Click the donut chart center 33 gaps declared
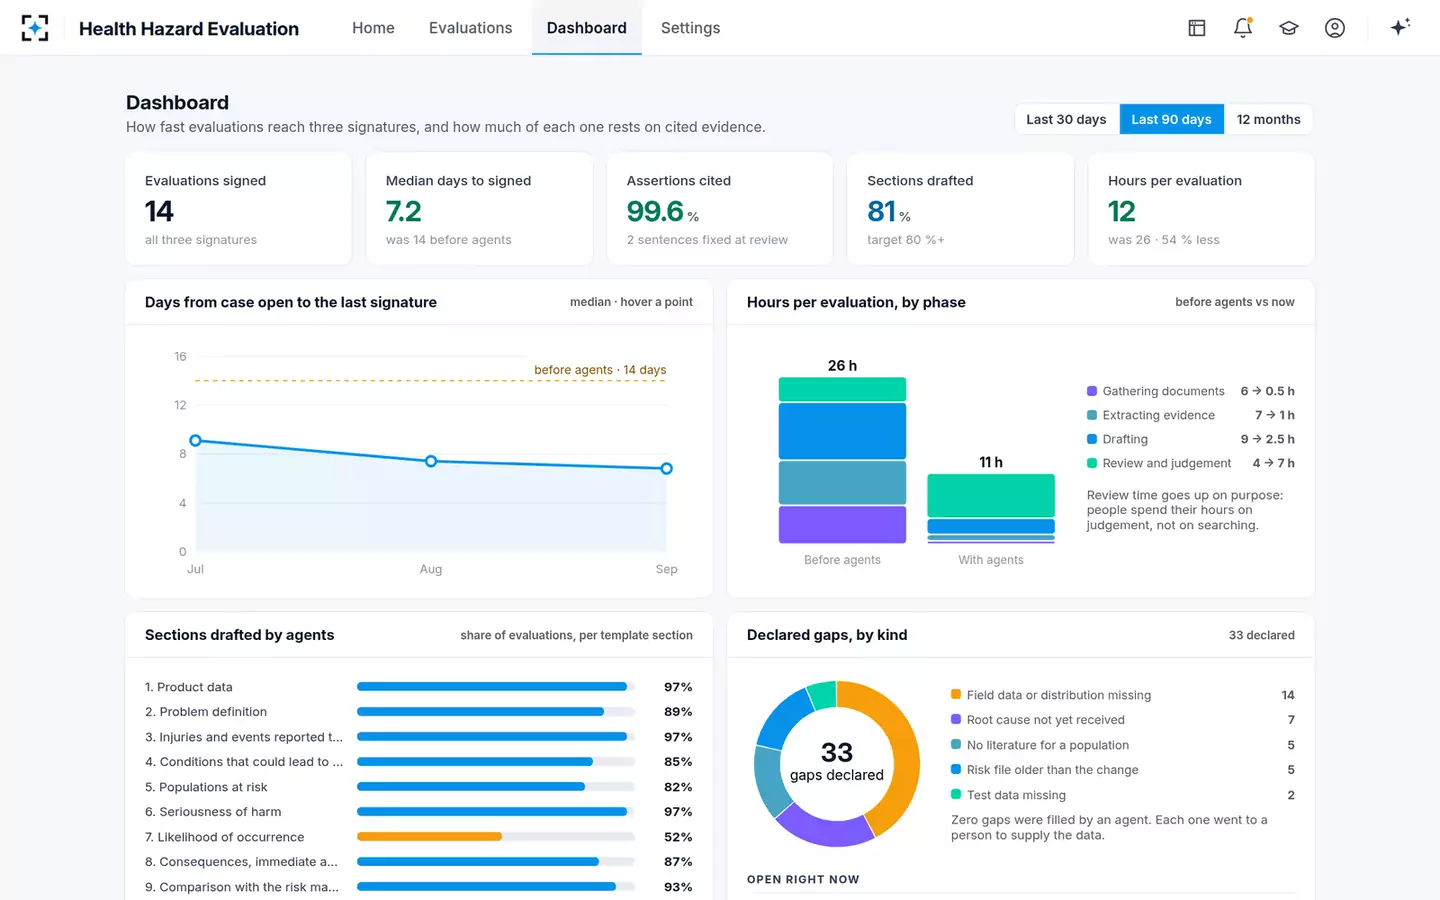Image resolution: width=1440 pixels, height=900 pixels. pos(837,762)
